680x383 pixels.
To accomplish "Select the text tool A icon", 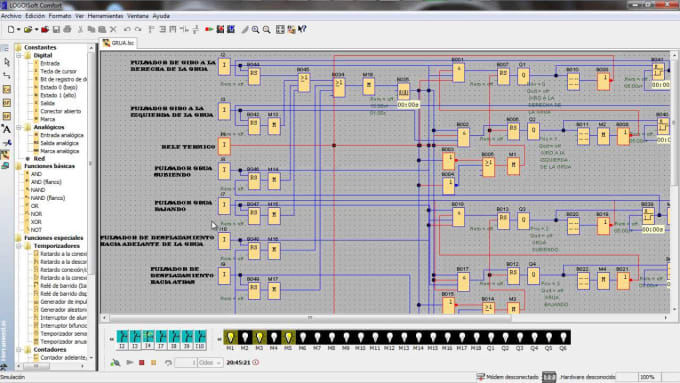I will pos(6,129).
